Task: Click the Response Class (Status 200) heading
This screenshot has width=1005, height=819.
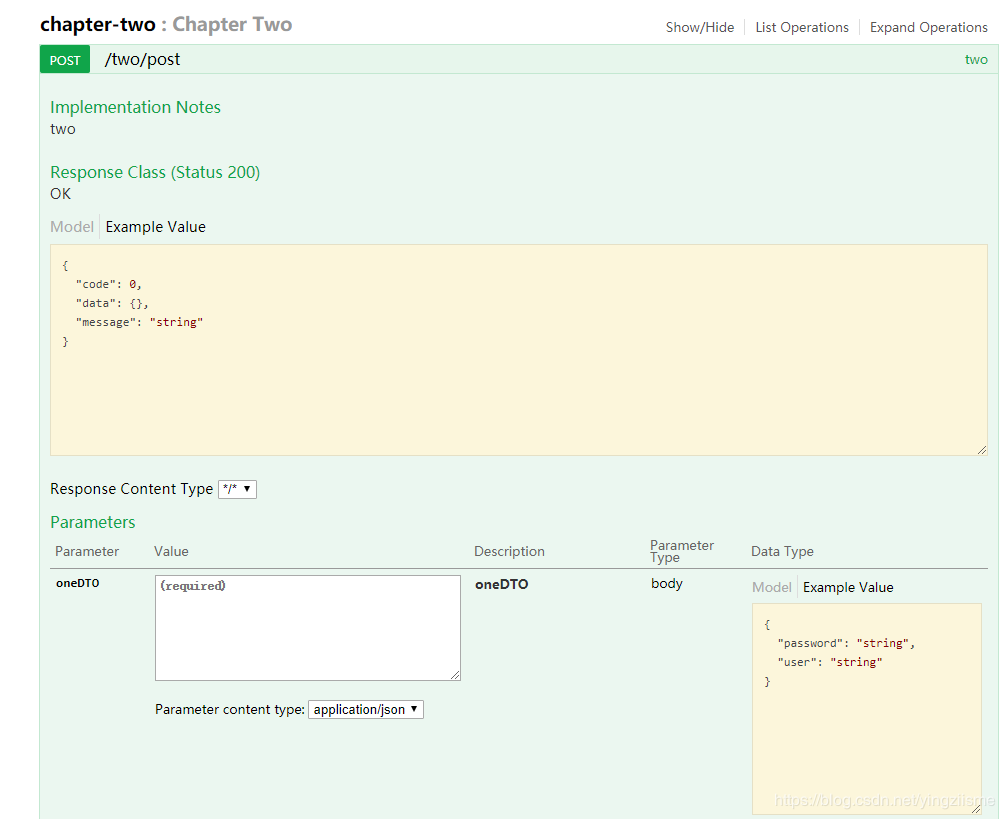Action: pyautogui.click(x=155, y=172)
